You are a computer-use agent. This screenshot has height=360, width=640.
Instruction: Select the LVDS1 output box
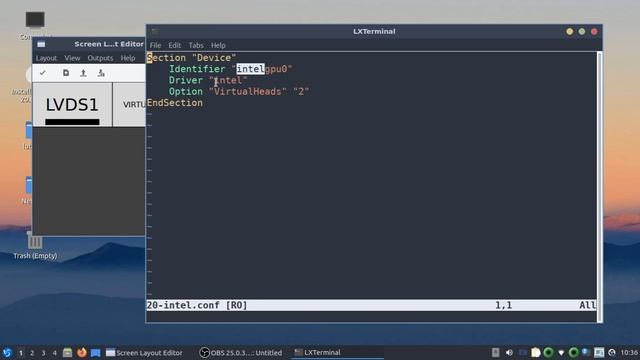point(72,105)
